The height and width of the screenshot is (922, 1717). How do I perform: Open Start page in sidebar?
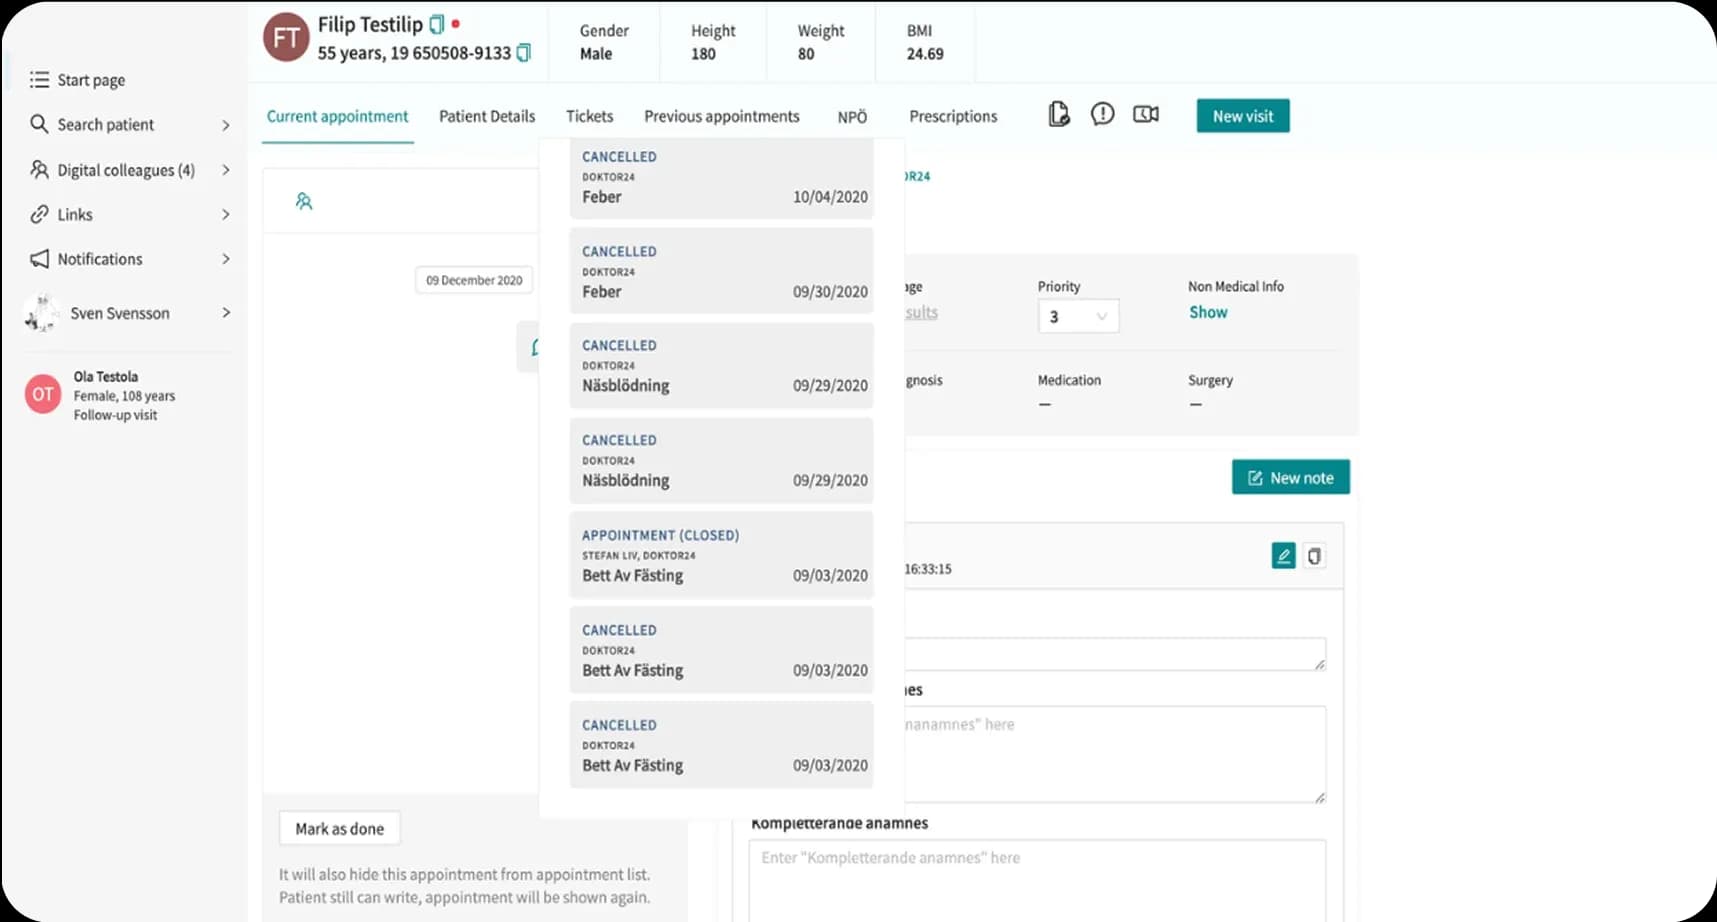[x=90, y=80]
